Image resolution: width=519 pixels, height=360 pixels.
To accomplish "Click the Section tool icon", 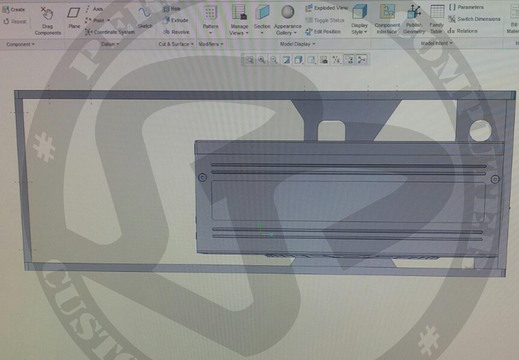I will click(x=262, y=13).
